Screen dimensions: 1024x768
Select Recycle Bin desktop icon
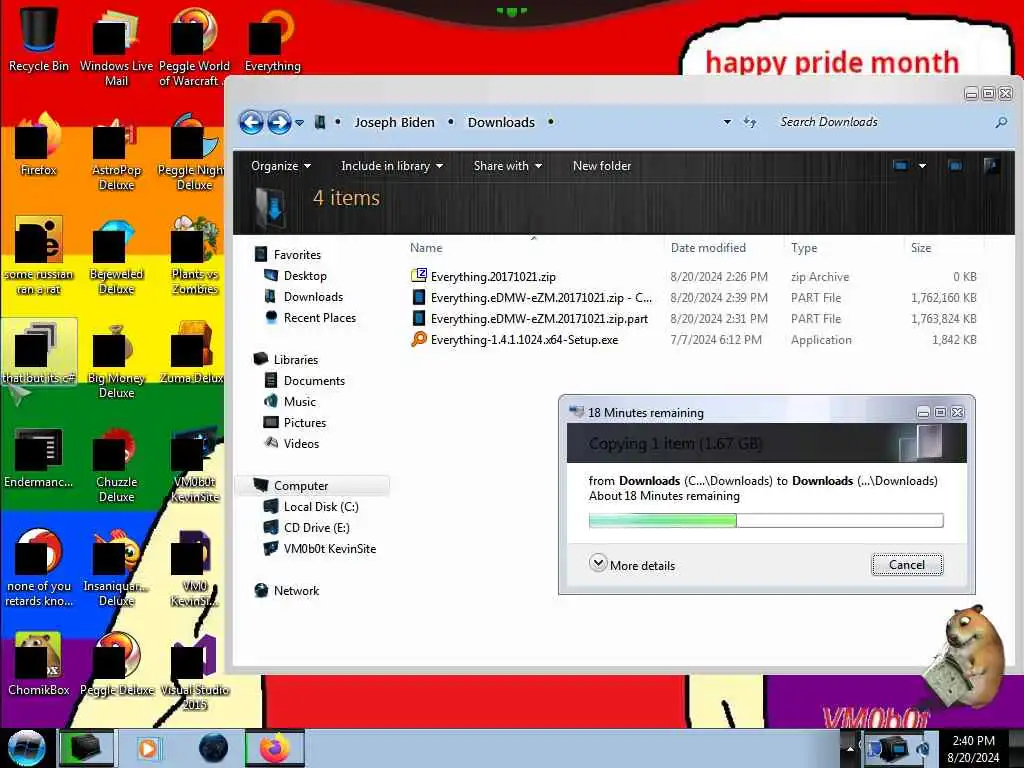39,39
